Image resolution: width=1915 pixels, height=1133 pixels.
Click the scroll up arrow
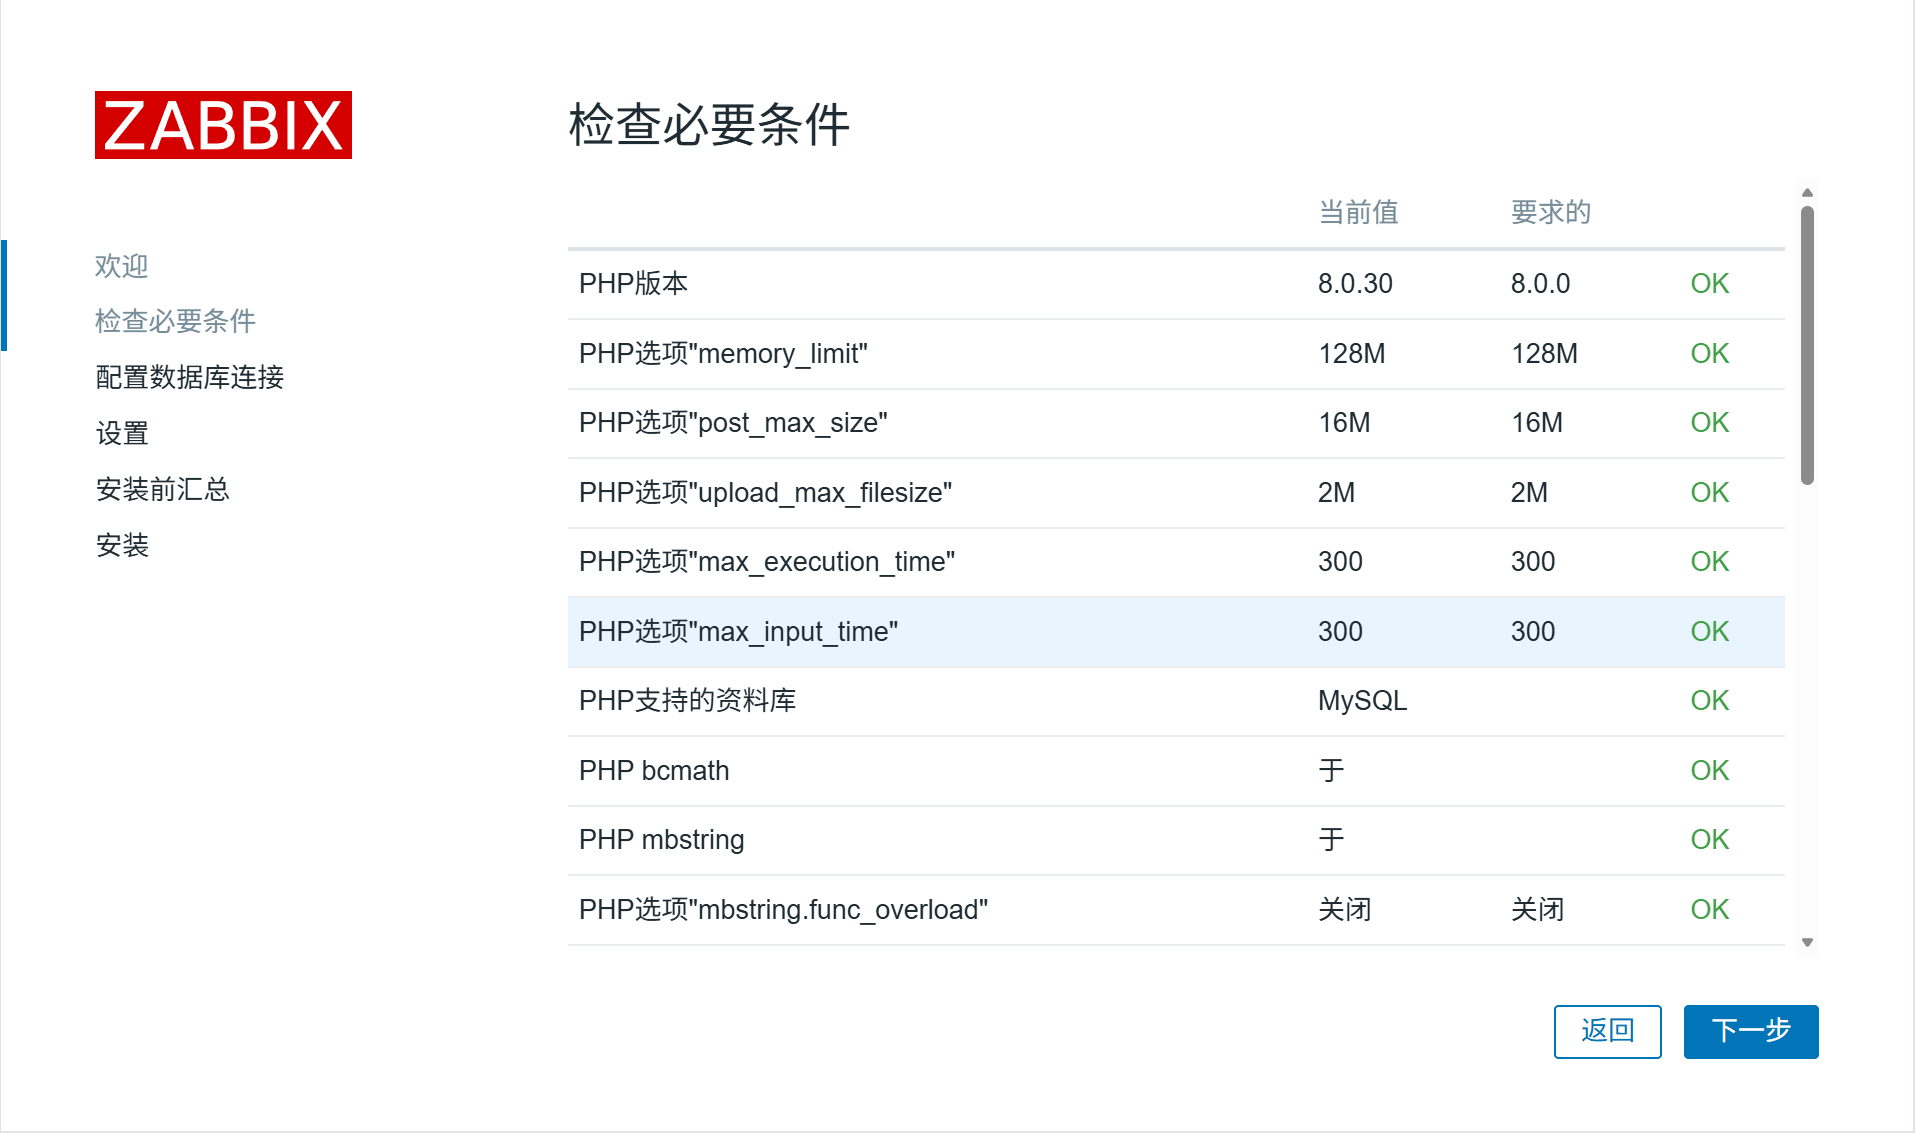click(x=1807, y=192)
